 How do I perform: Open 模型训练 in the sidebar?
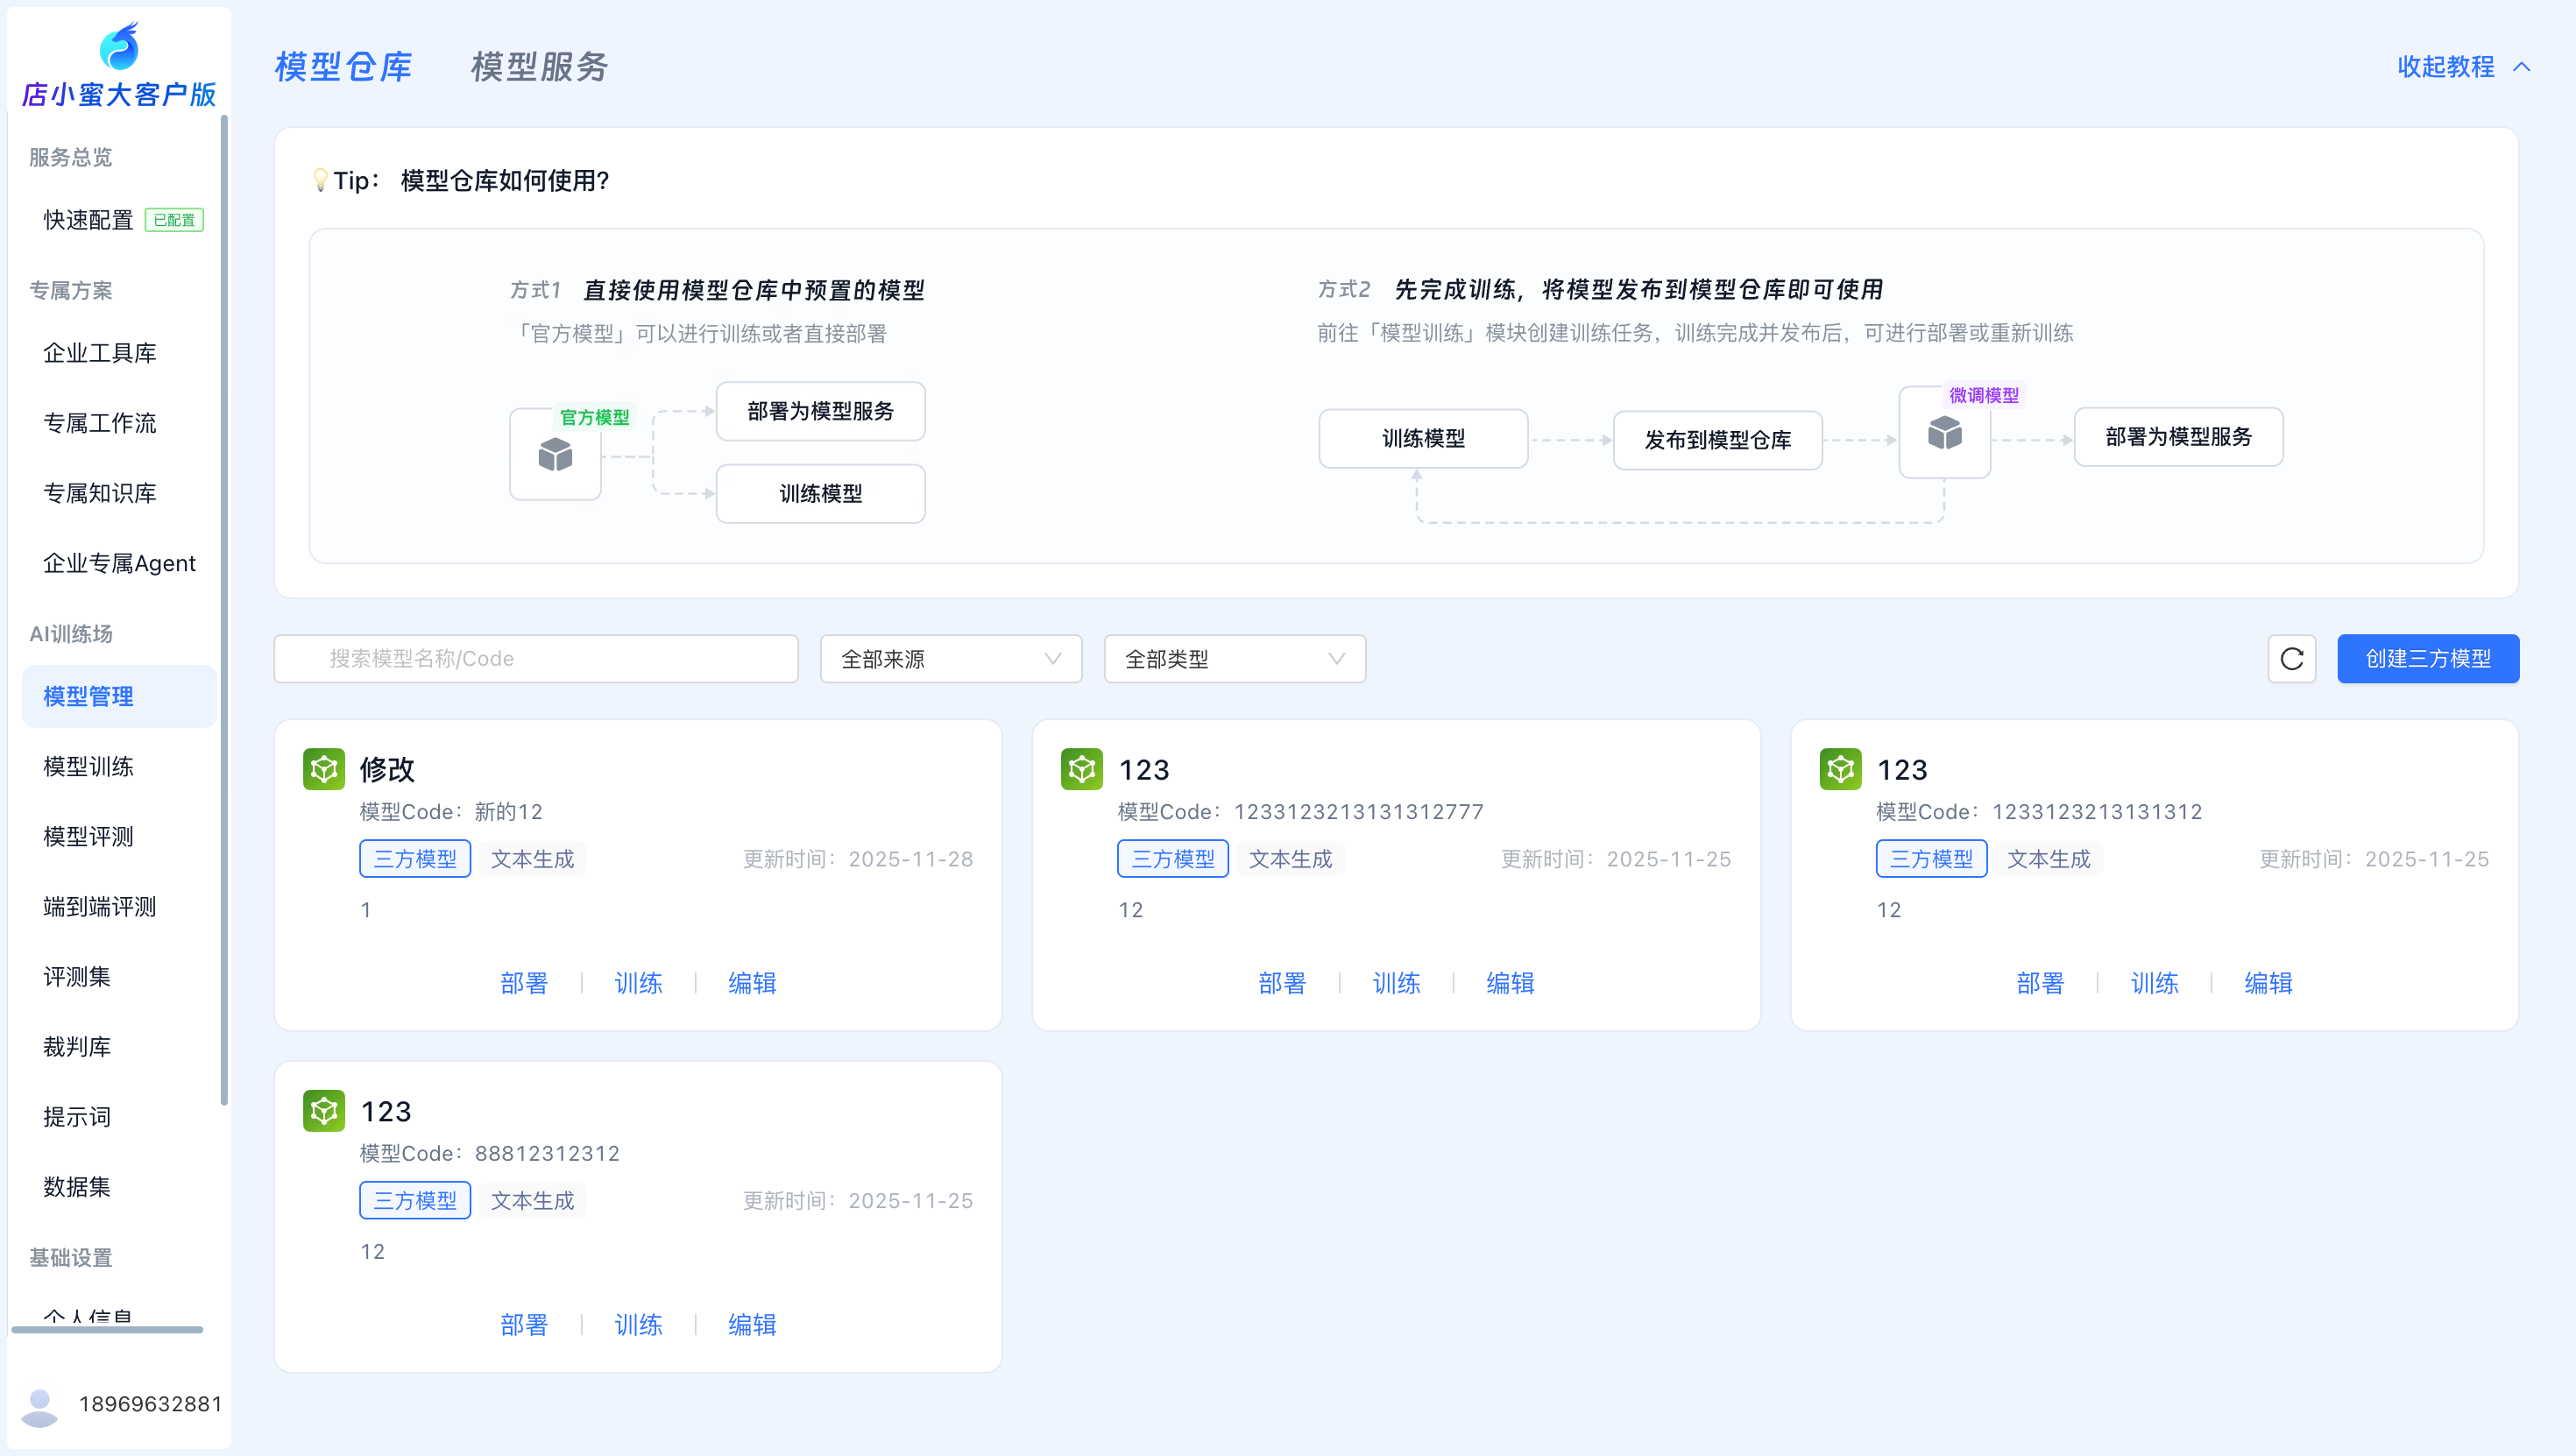[88, 767]
